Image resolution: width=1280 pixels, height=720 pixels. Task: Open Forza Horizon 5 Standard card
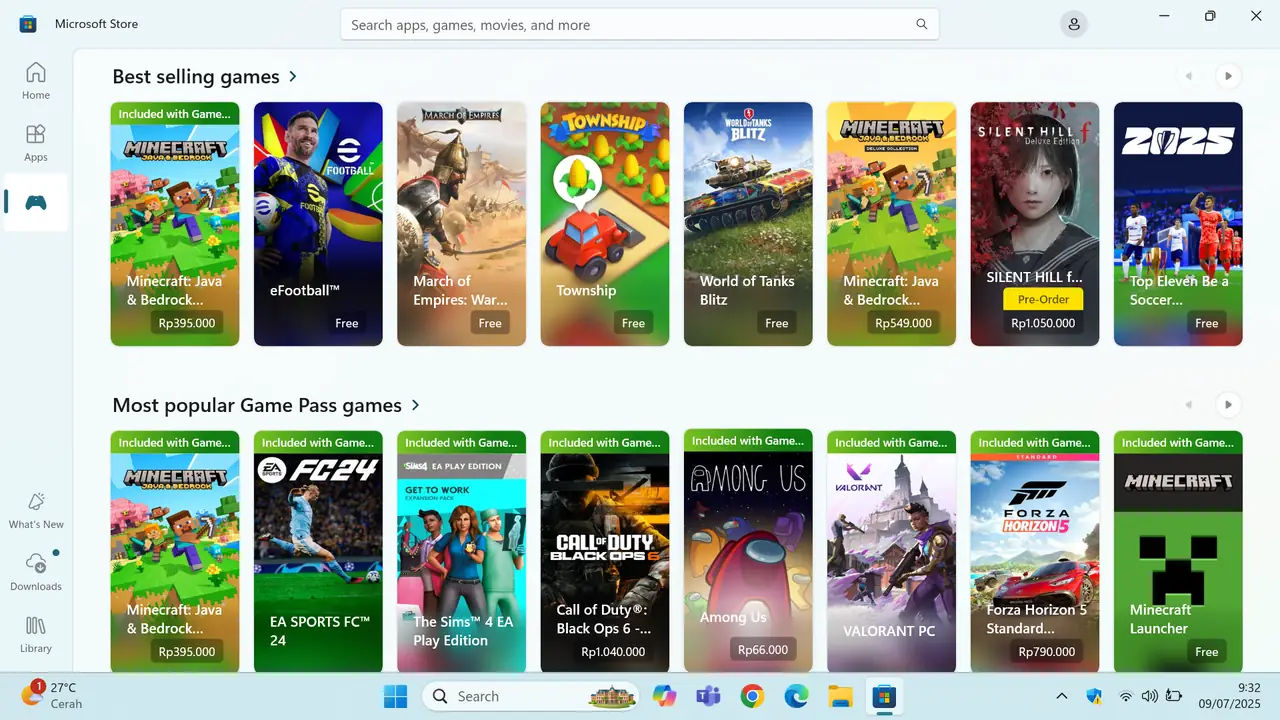[1035, 552]
